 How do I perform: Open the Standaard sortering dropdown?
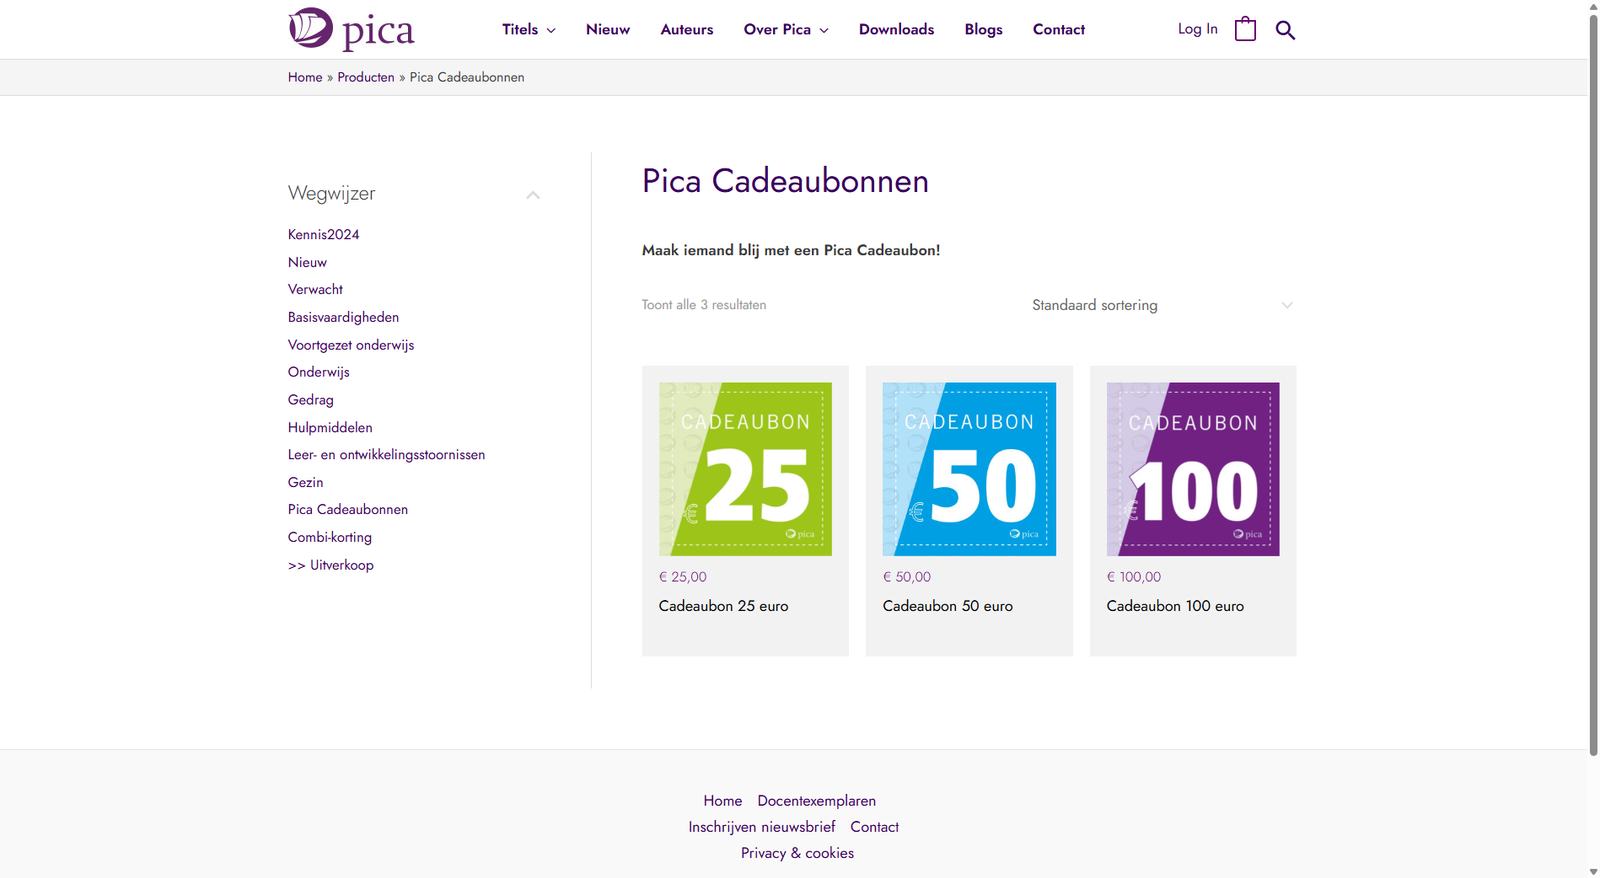pyautogui.click(x=1162, y=305)
